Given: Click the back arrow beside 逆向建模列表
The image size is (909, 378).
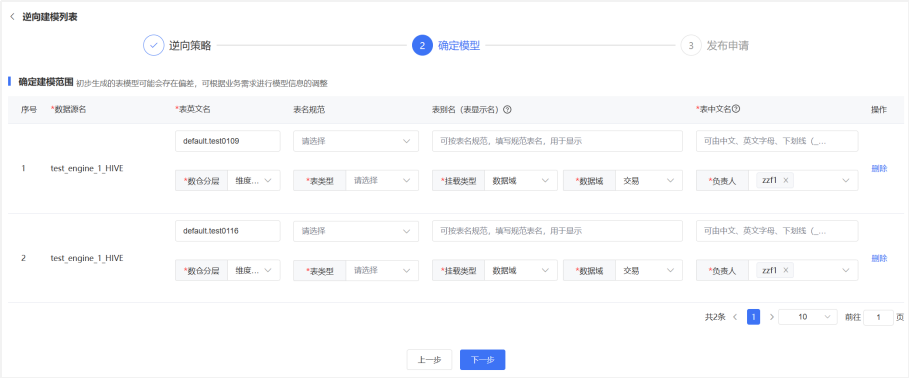Looking at the screenshot, I should tap(13, 17).
